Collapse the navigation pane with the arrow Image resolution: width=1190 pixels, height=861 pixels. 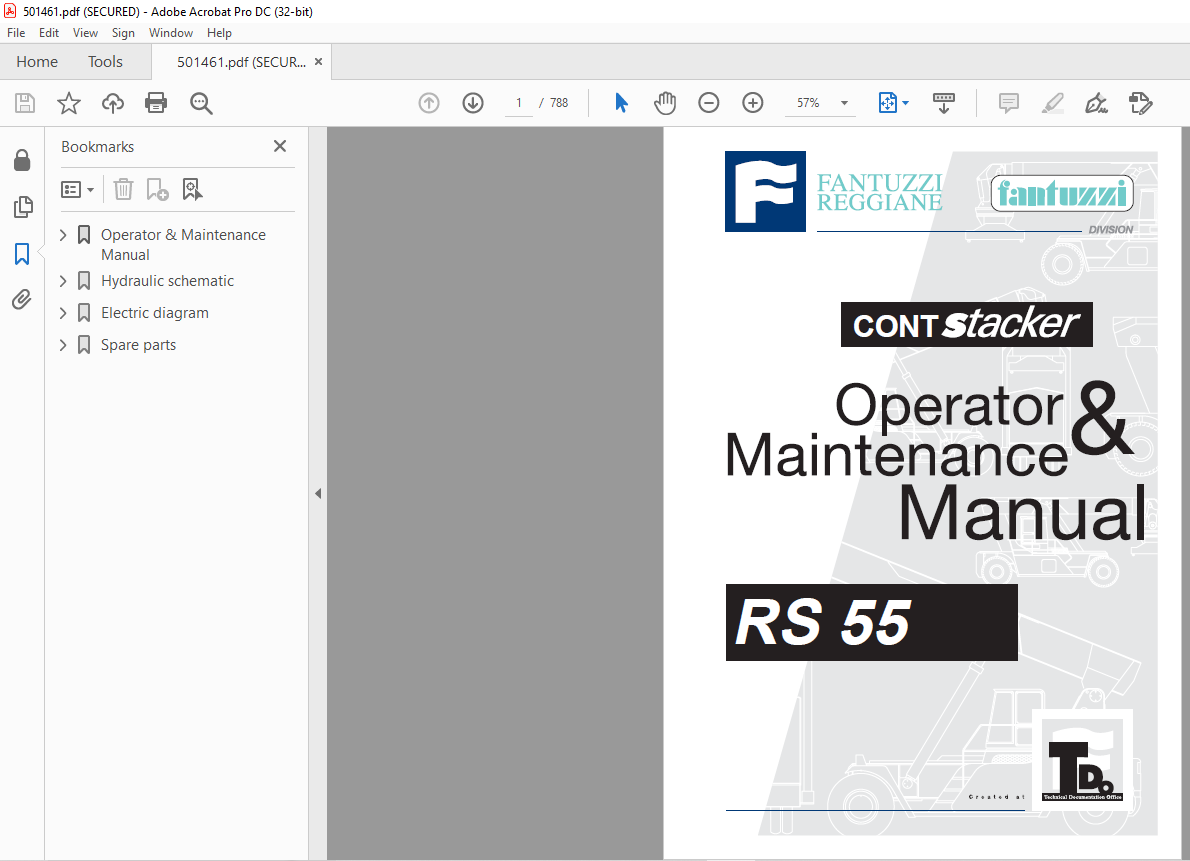318,494
